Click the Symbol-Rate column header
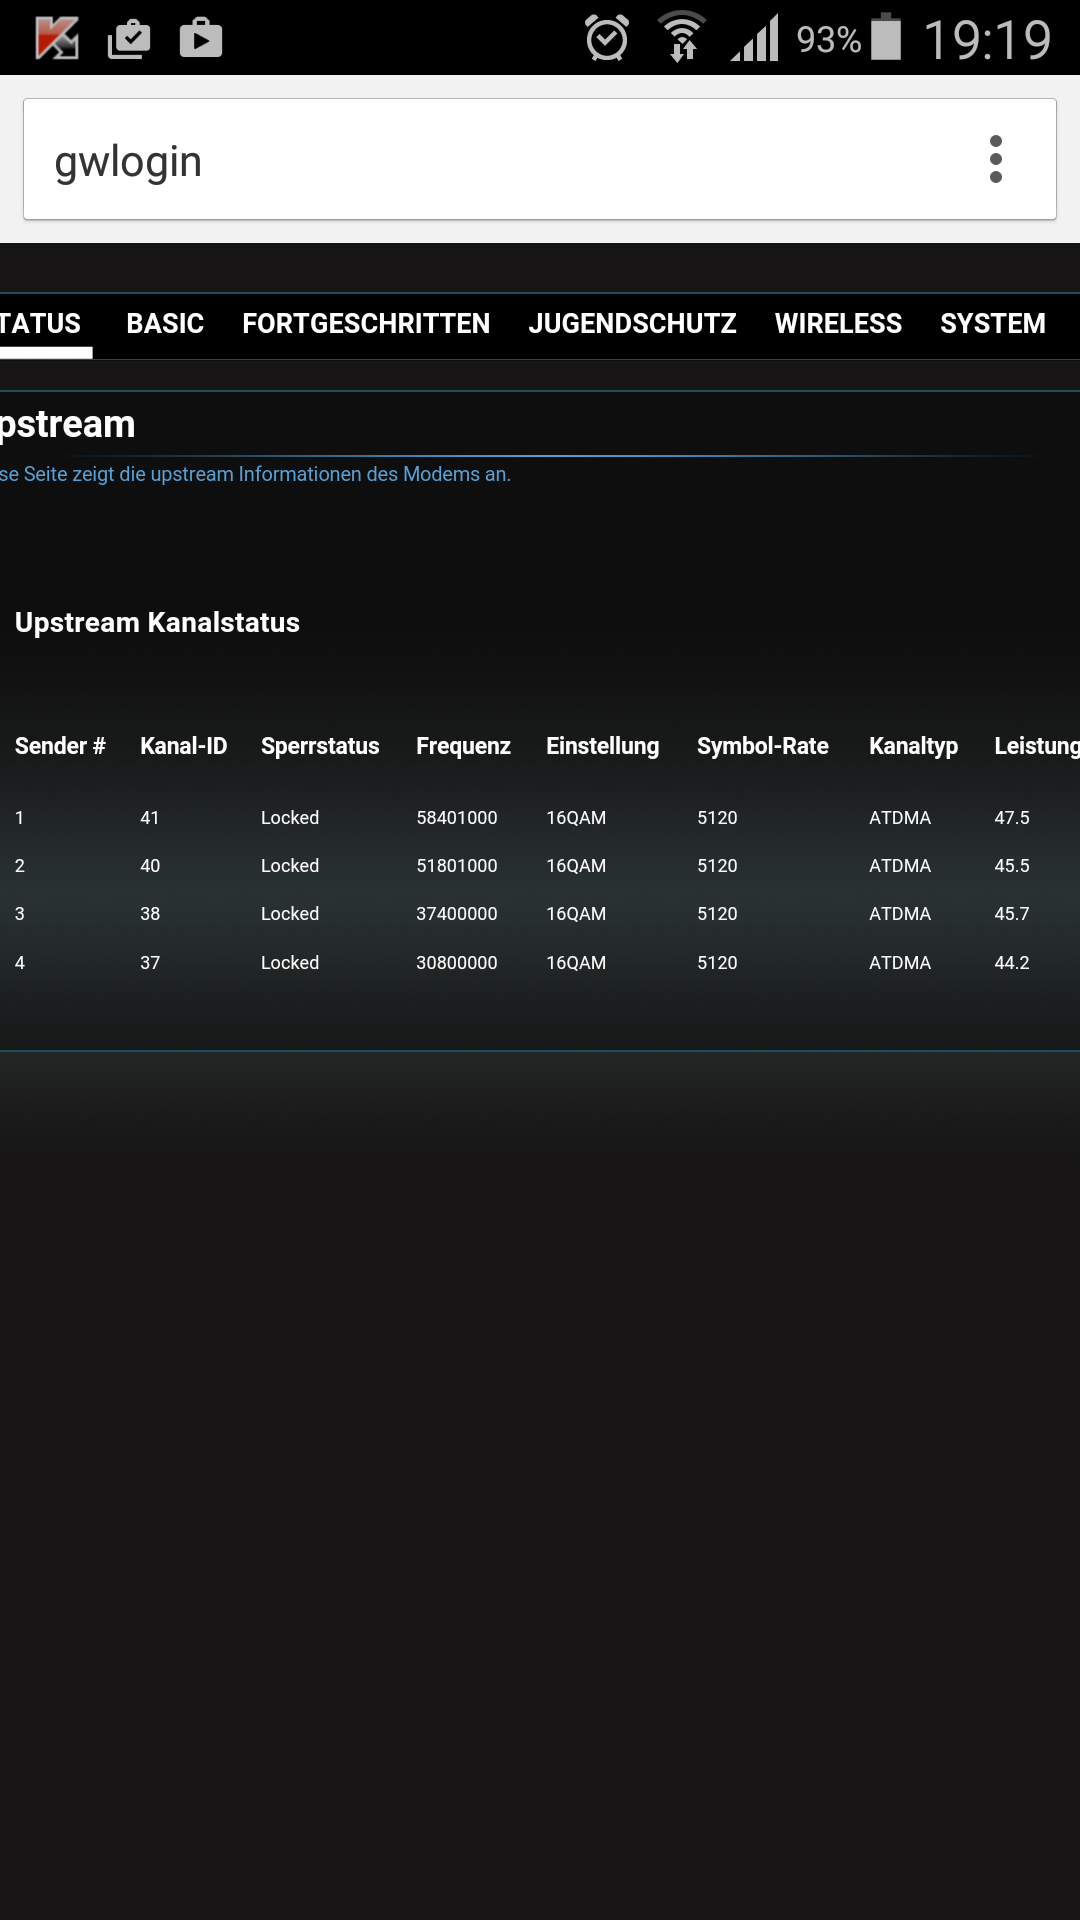The image size is (1080, 1920). [x=762, y=746]
